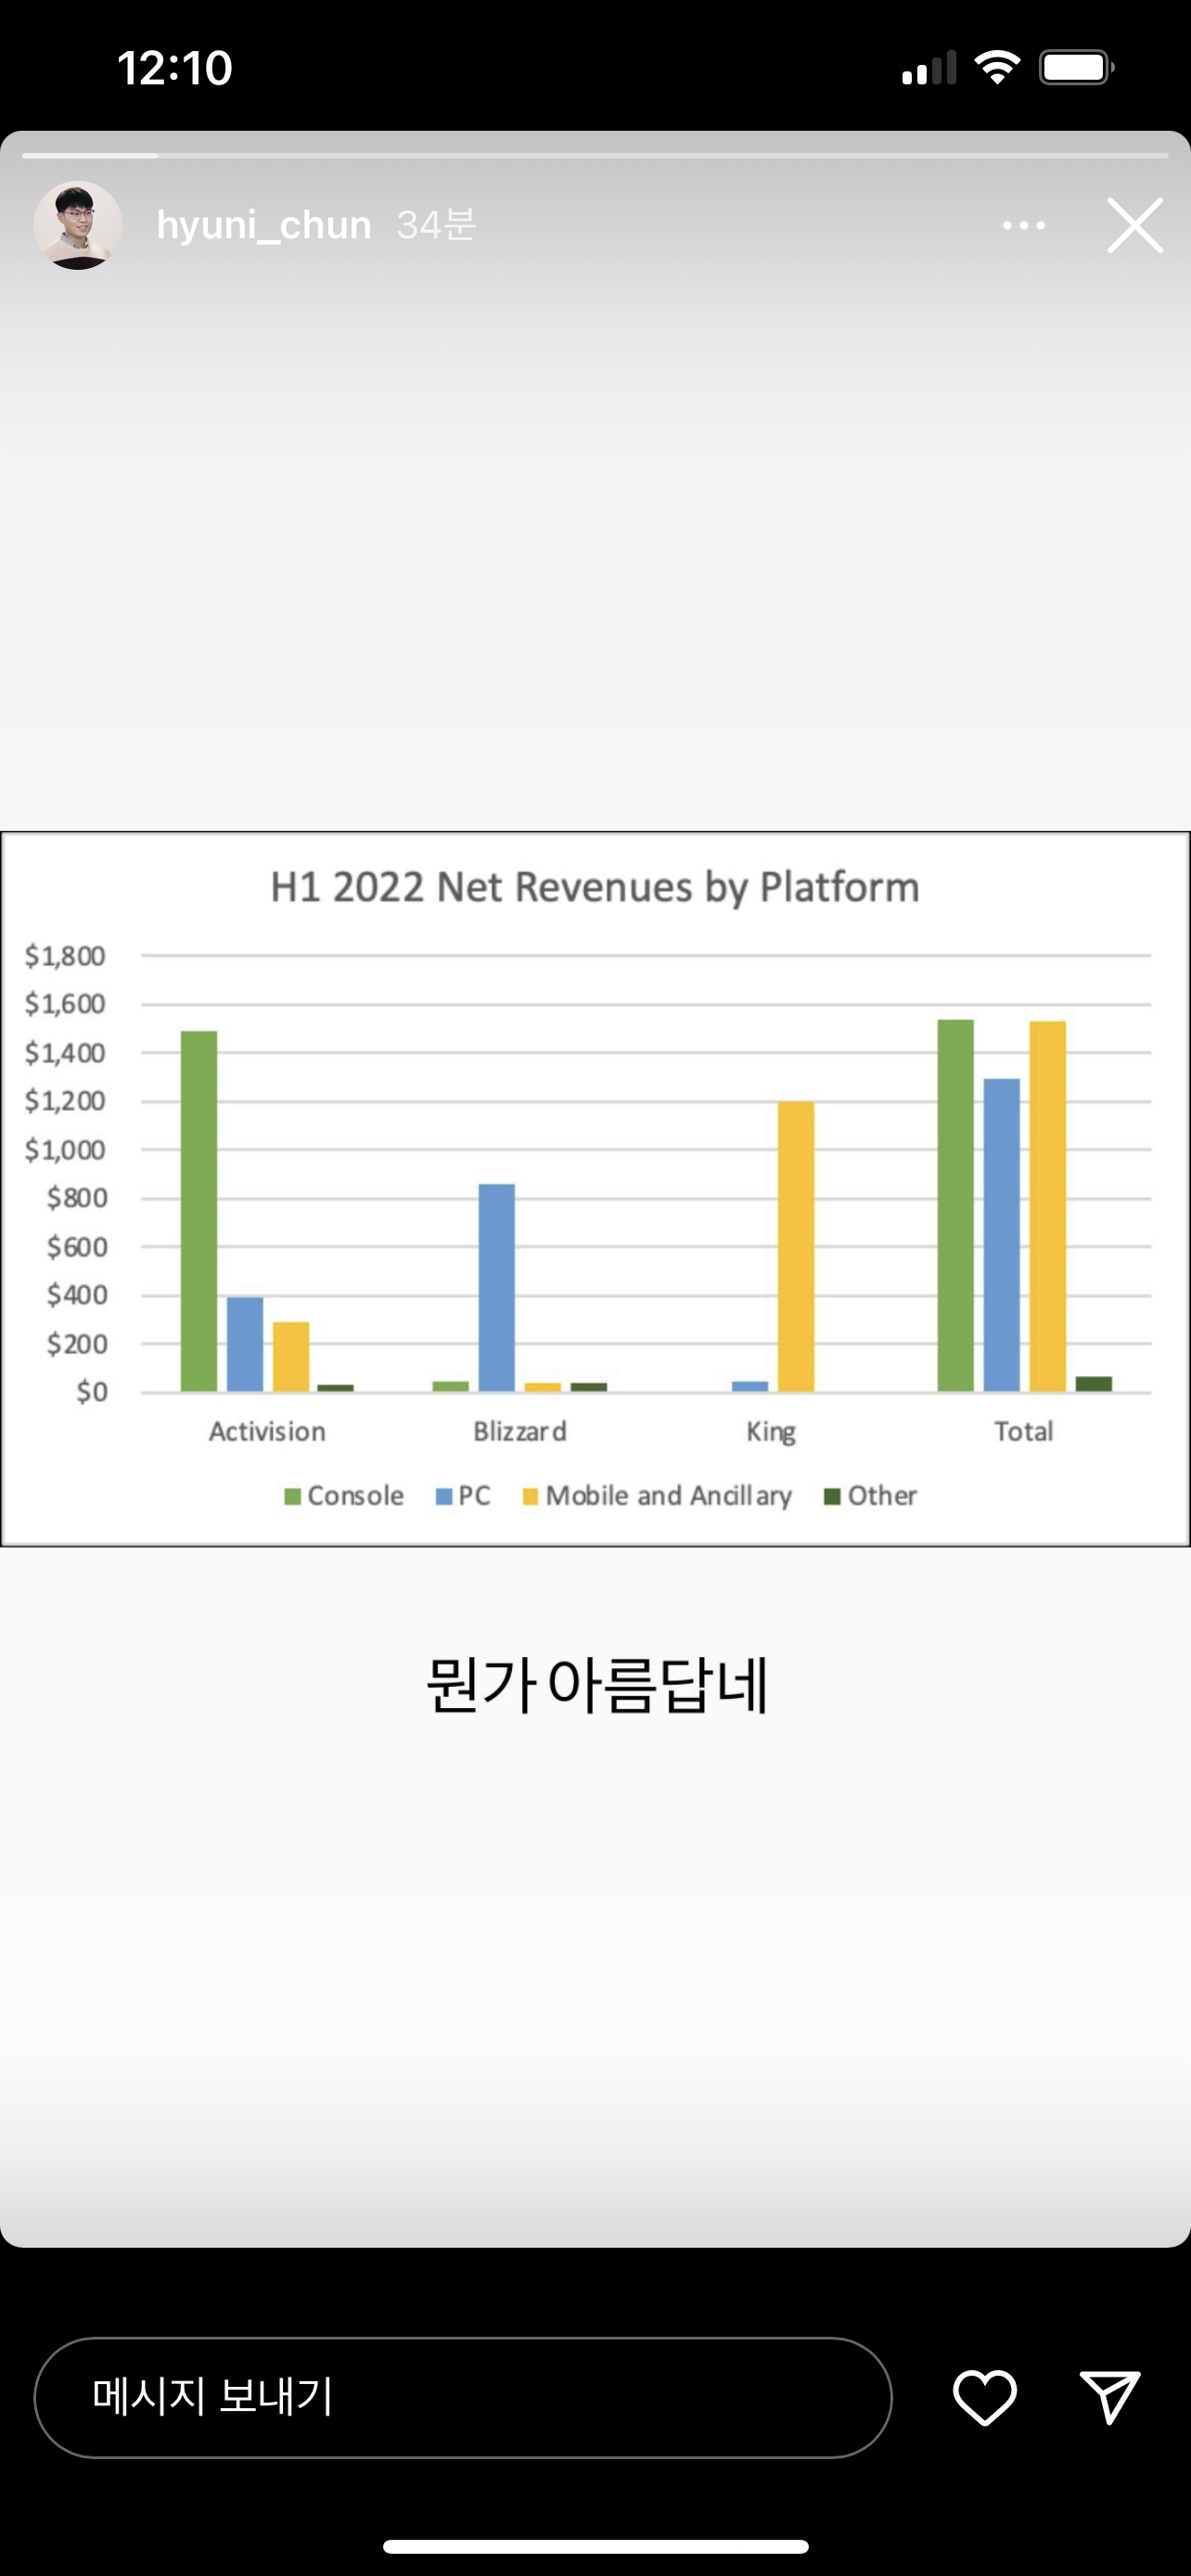Click the $1,000 y-axis label
Screen dimensions: 1191x2576
pos(65,1150)
